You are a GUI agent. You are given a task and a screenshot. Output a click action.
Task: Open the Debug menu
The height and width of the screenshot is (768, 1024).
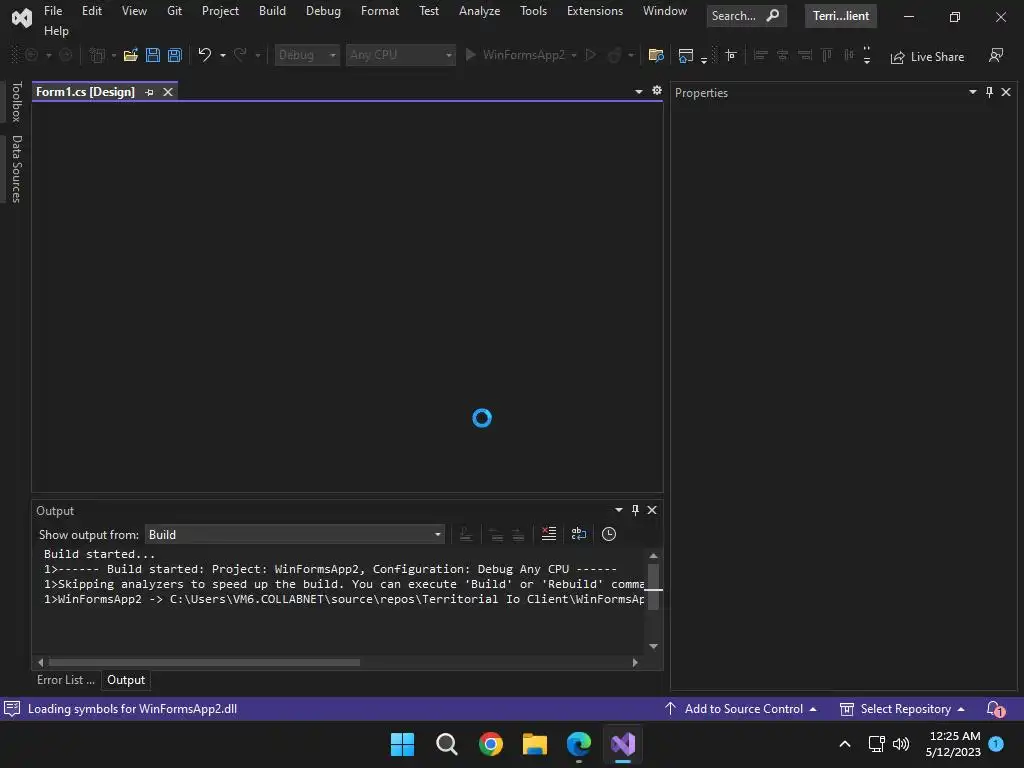point(323,11)
